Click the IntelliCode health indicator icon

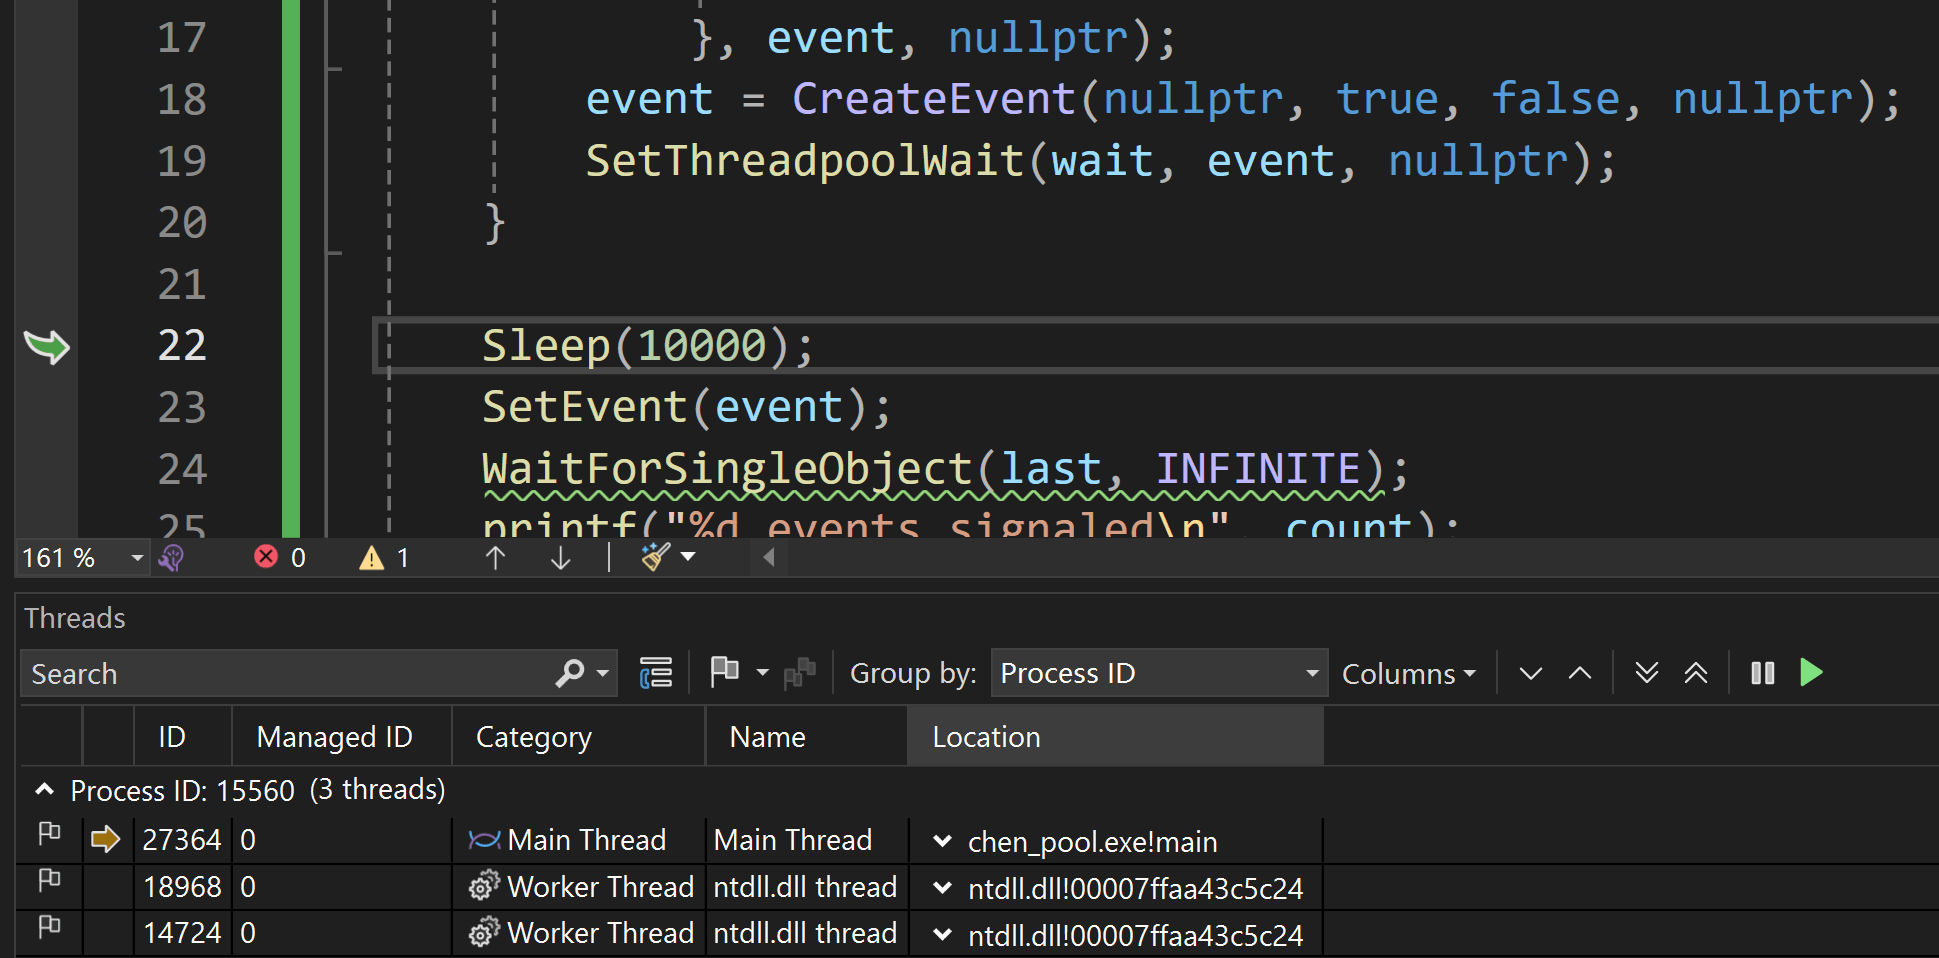172,558
